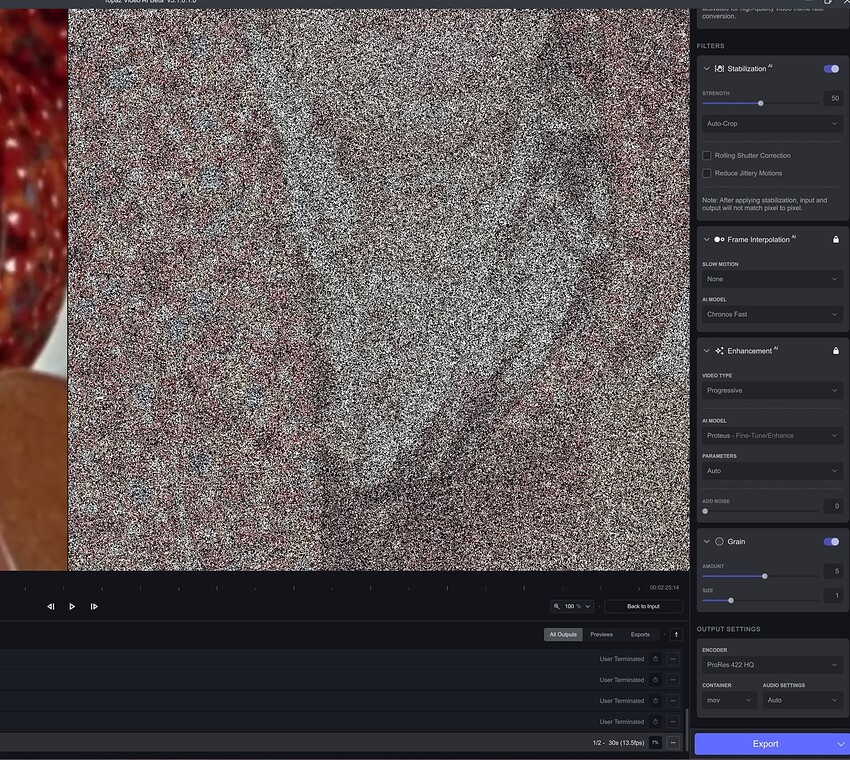Turn off the Grain filter toggle
Viewport: 850px width, 760px height.
[x=831, y=542]
